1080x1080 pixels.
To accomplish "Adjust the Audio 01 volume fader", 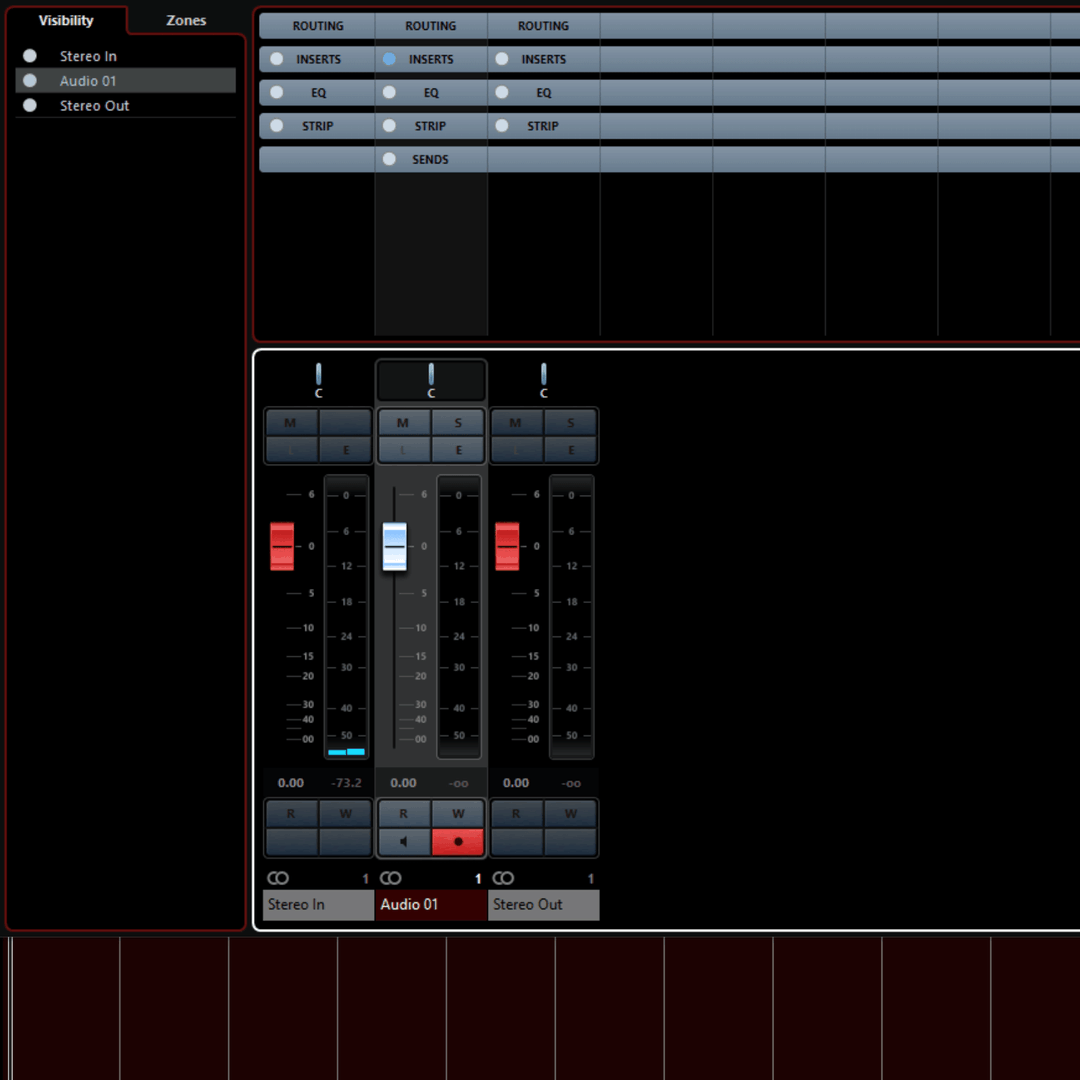I will (x=394, y=545).
